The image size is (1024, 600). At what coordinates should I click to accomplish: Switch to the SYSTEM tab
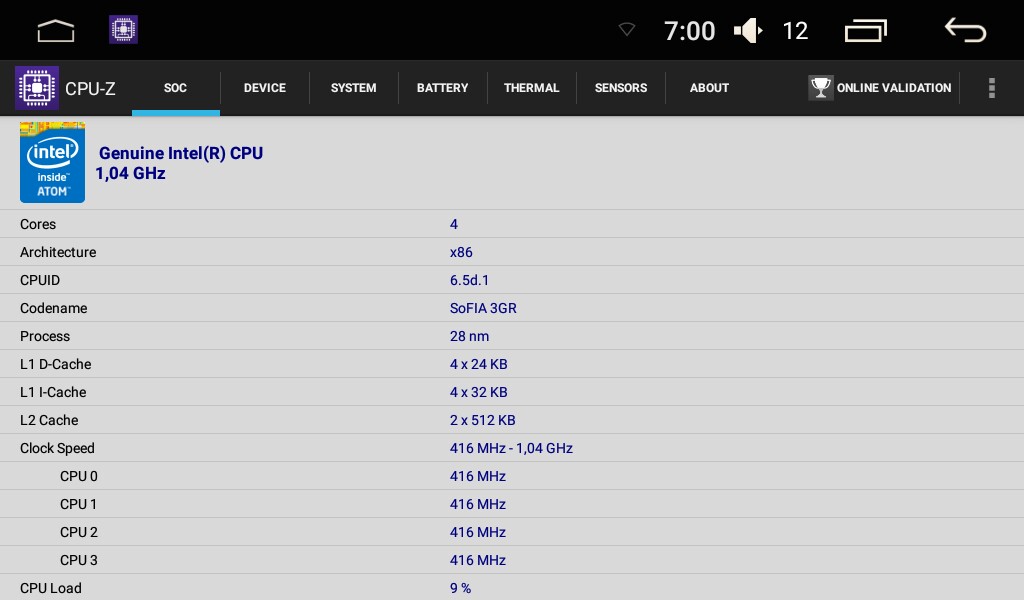[x=353, y=88]
